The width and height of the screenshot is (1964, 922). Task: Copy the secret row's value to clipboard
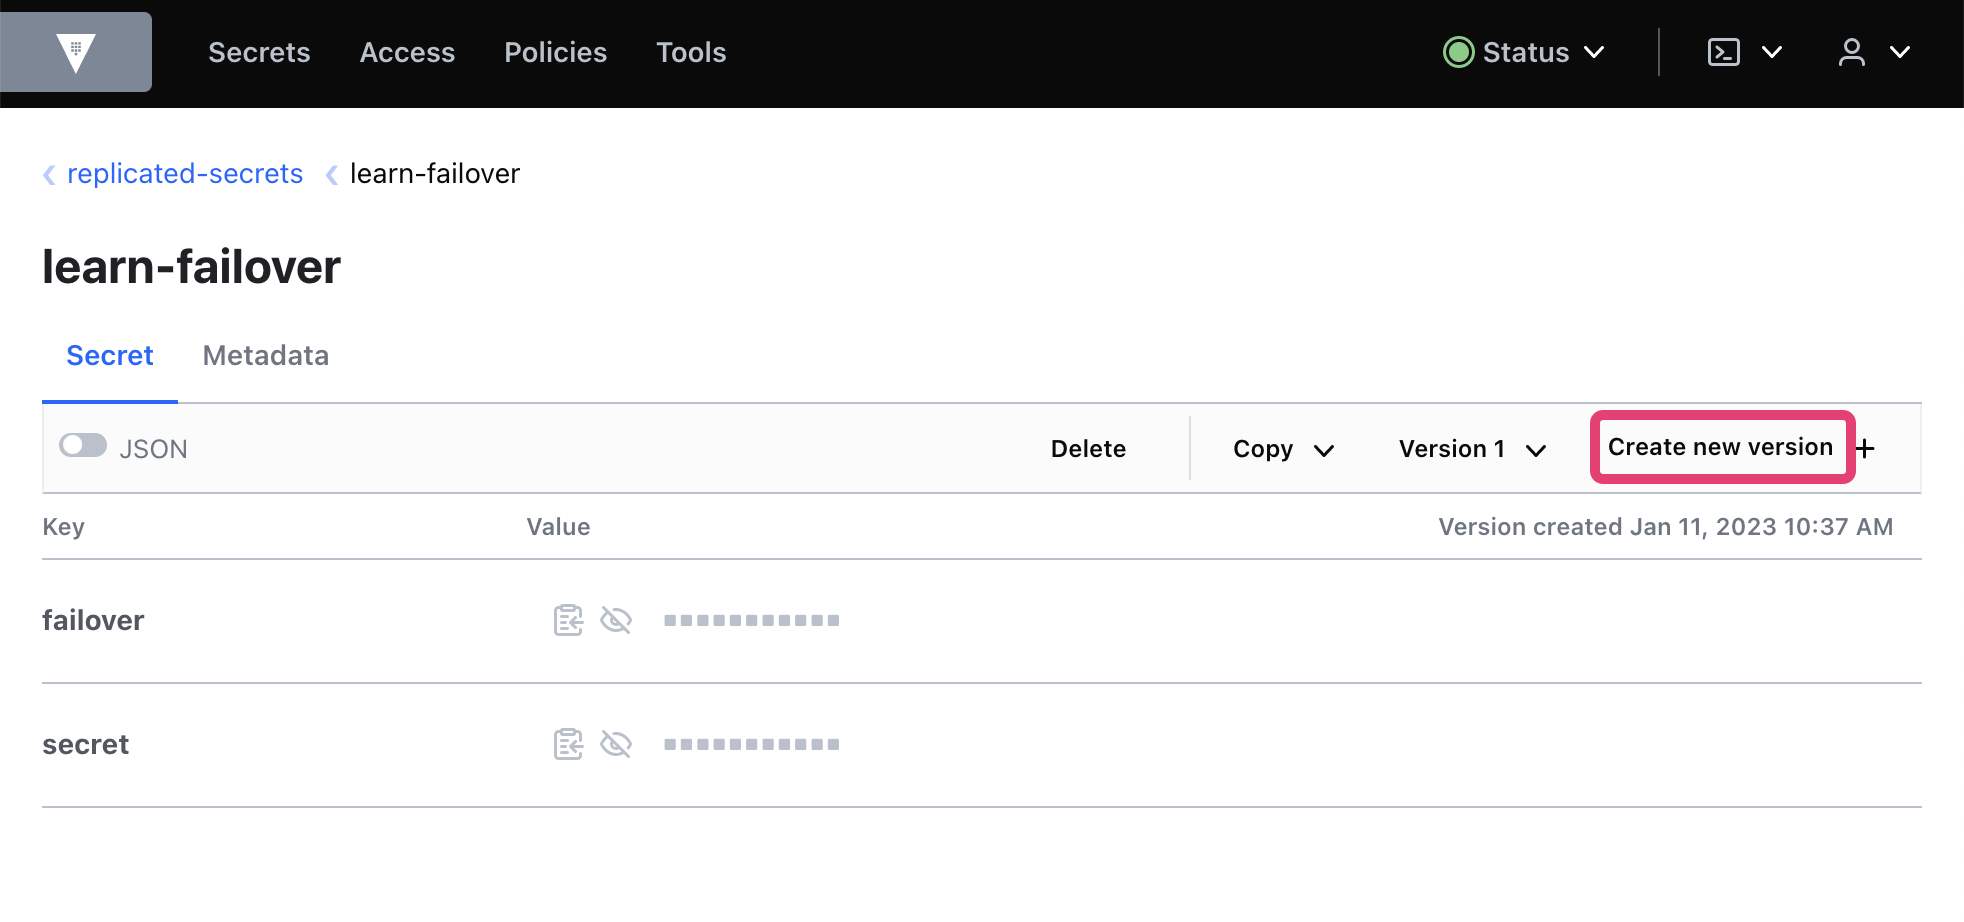[568, 744]
